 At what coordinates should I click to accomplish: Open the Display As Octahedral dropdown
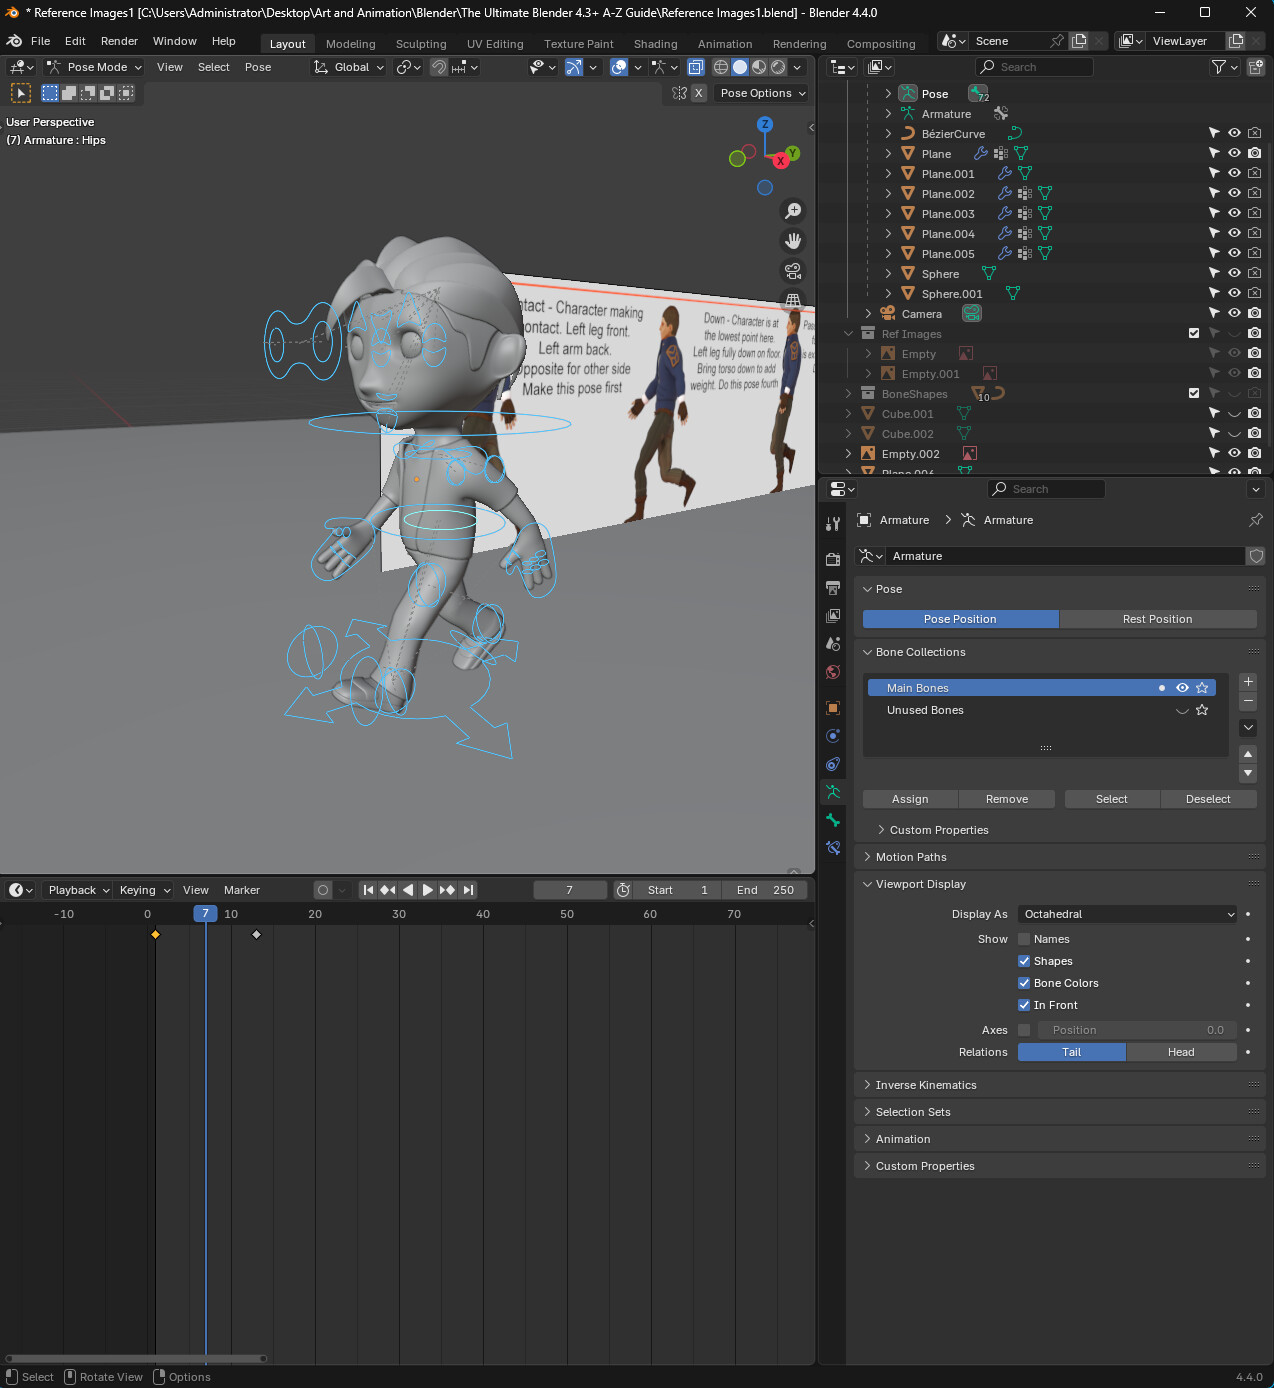1128,914
